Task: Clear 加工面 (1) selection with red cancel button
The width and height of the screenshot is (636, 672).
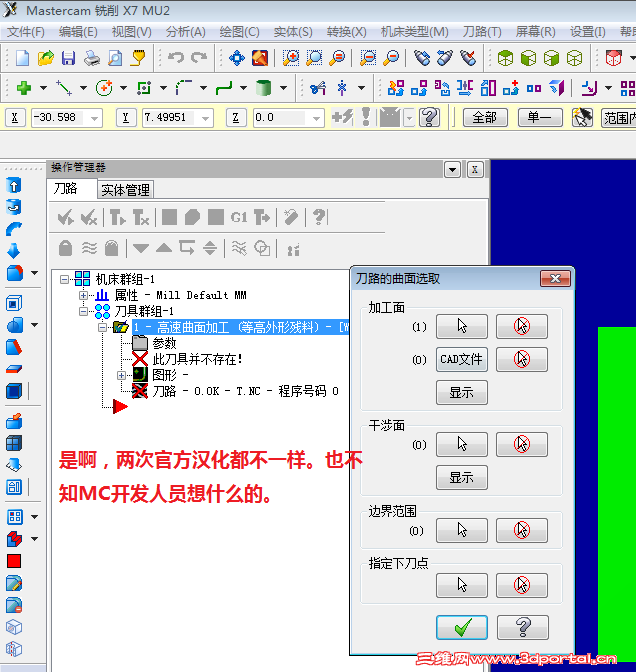Action: [522, 327]
